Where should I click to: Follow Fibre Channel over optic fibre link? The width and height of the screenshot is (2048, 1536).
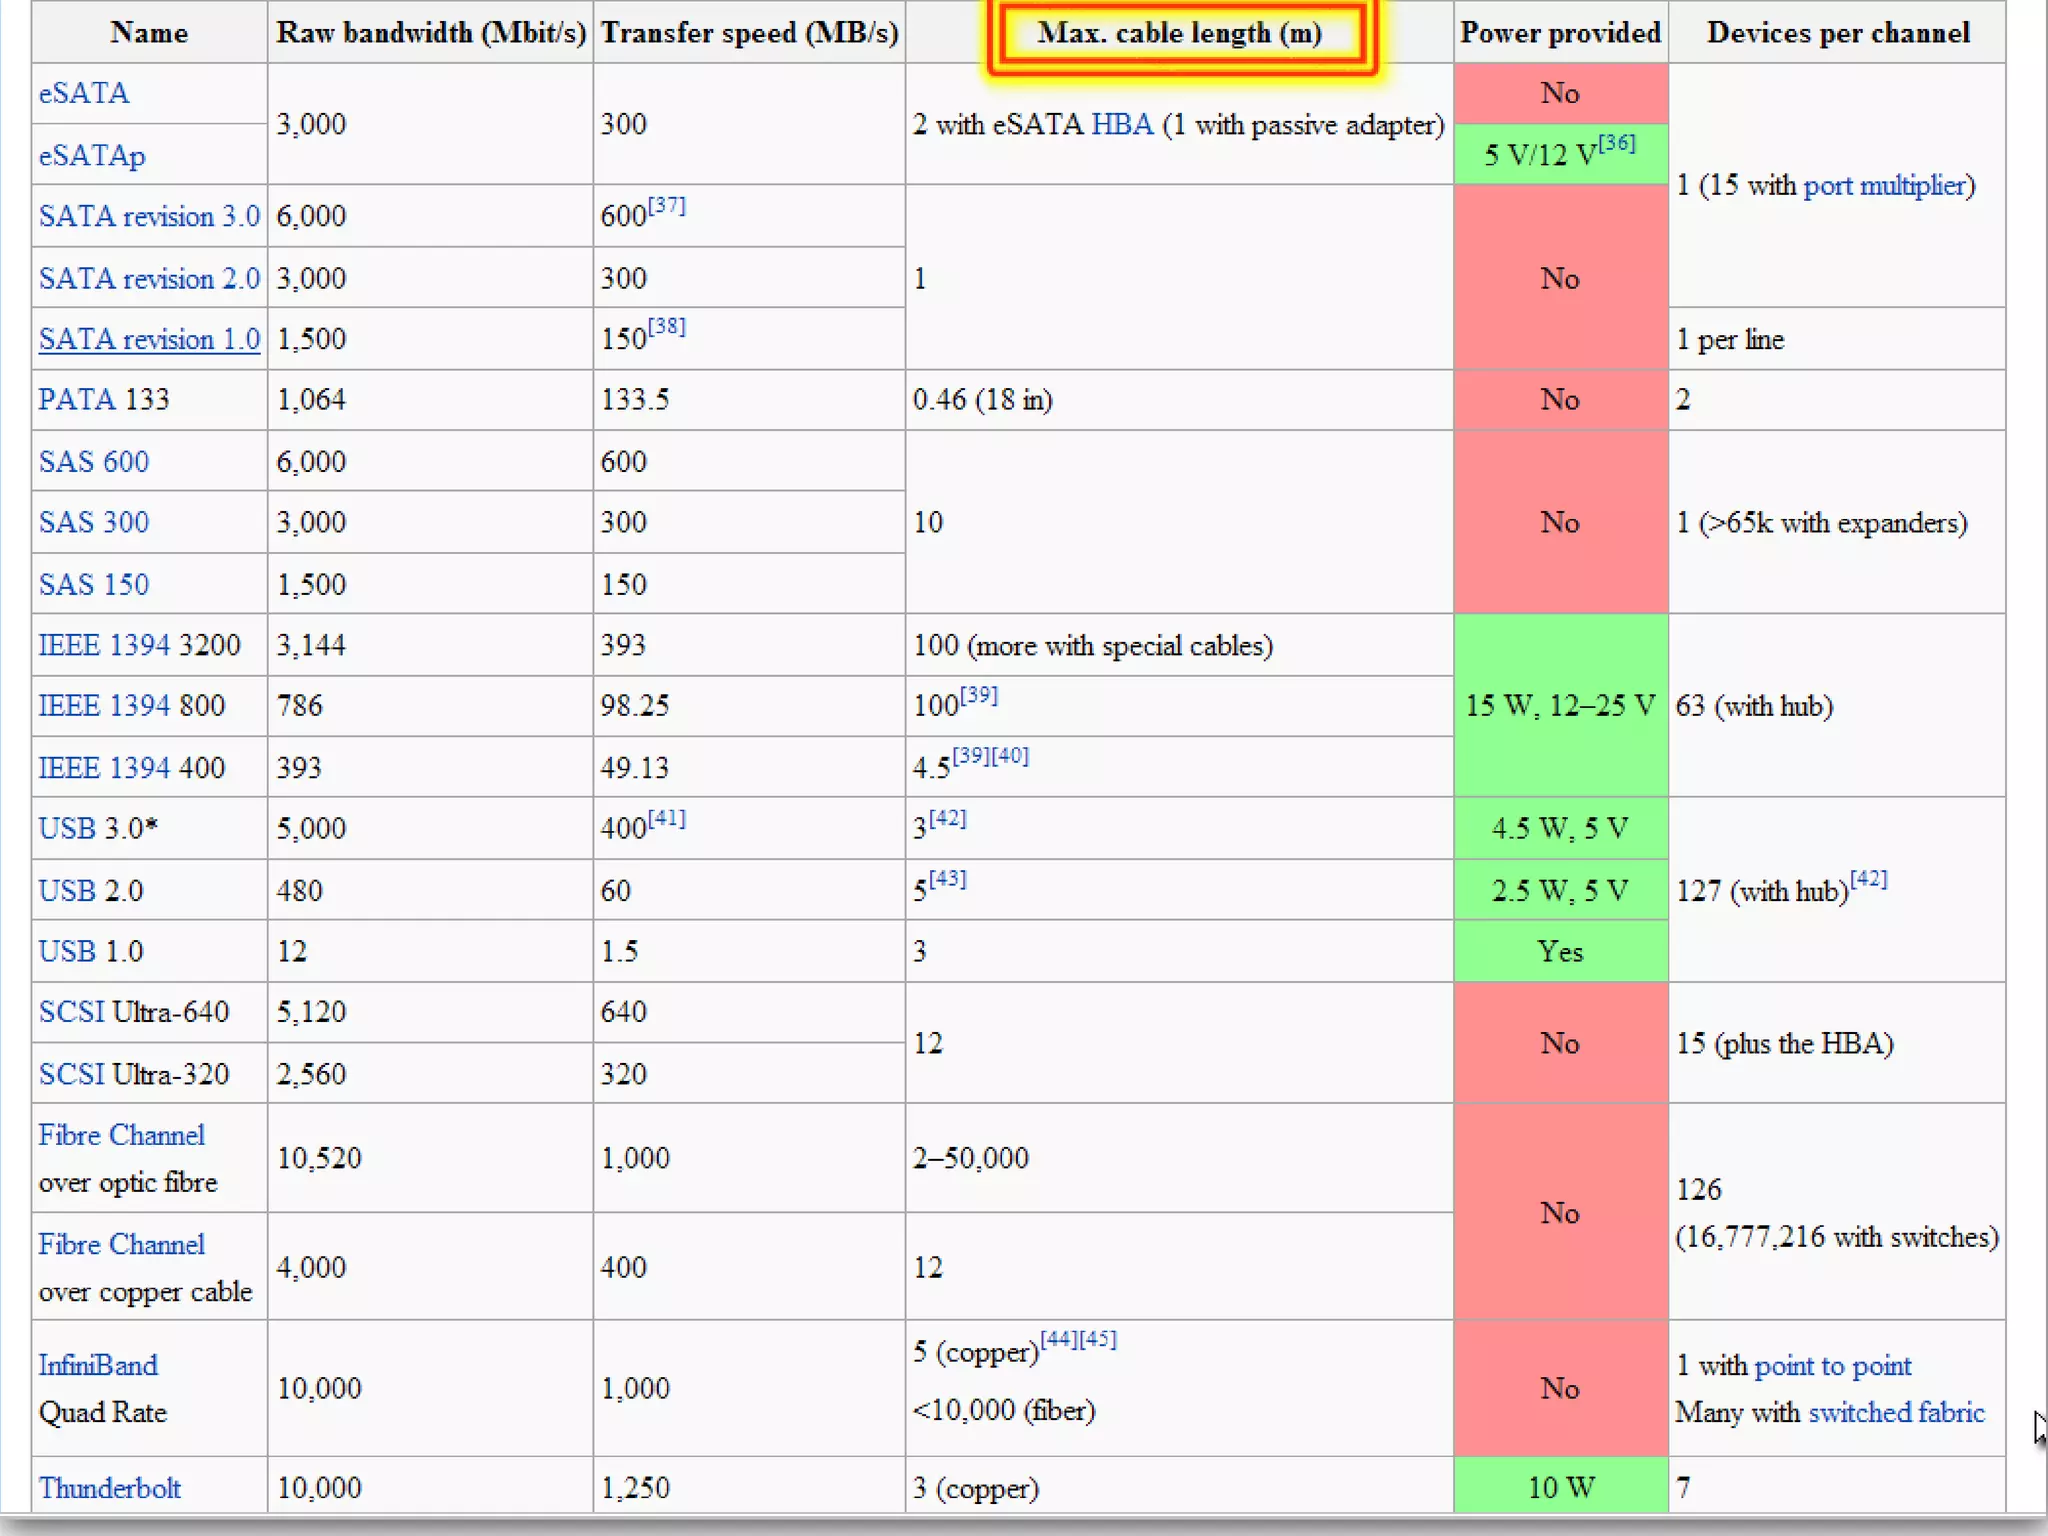(121, 1135)
